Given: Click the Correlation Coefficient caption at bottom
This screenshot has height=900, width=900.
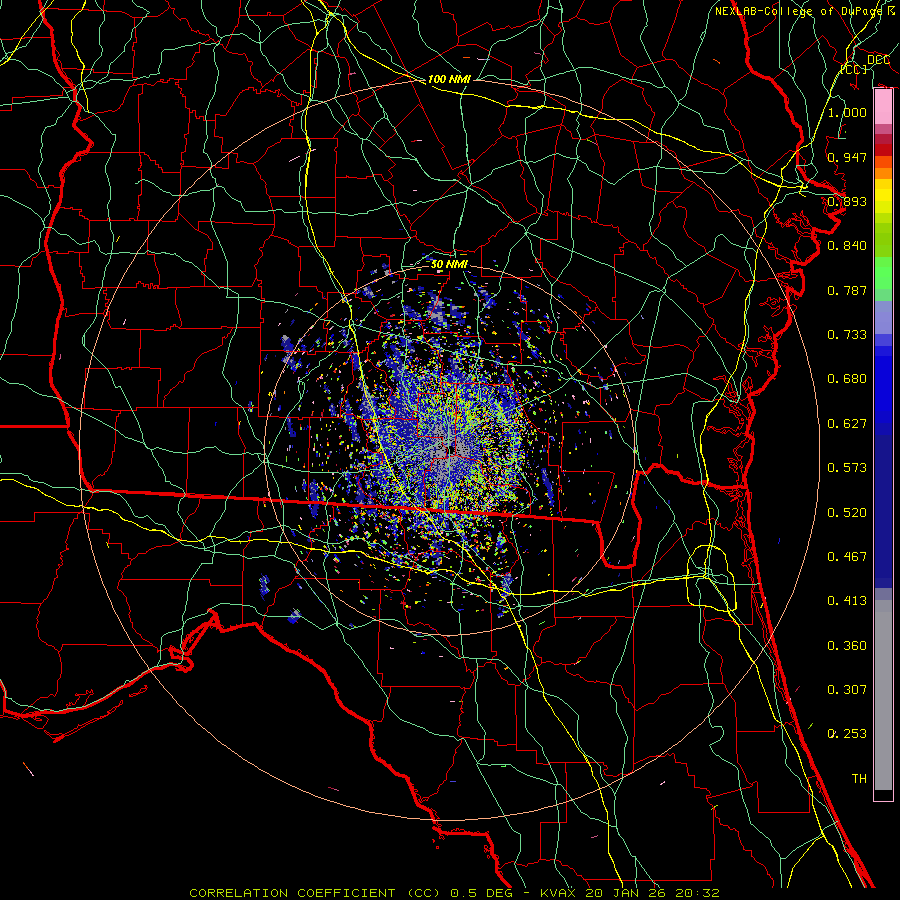Looking at the screenshot, I should [x=454, y=893].
